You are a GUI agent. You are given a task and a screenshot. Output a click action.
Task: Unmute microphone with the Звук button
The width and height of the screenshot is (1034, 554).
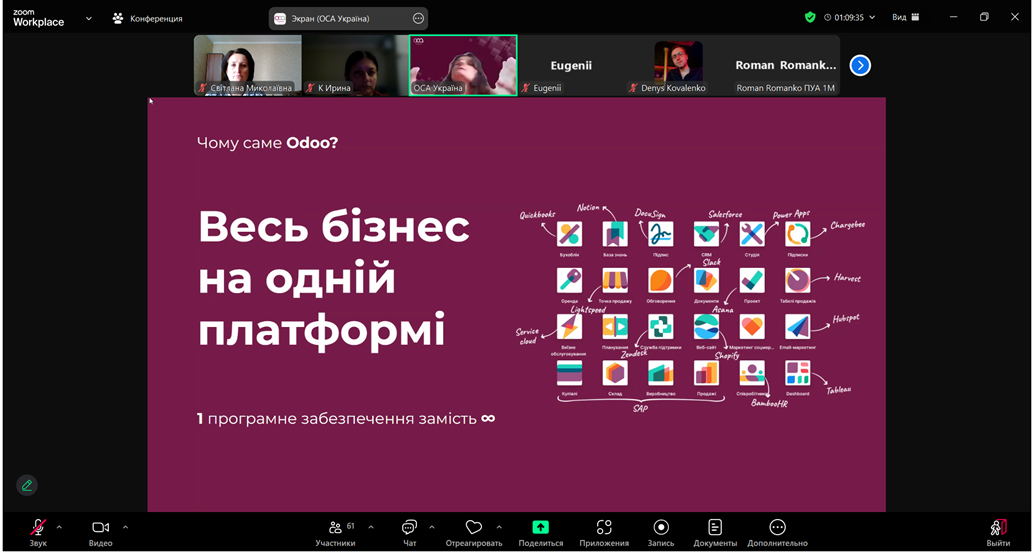38,533
